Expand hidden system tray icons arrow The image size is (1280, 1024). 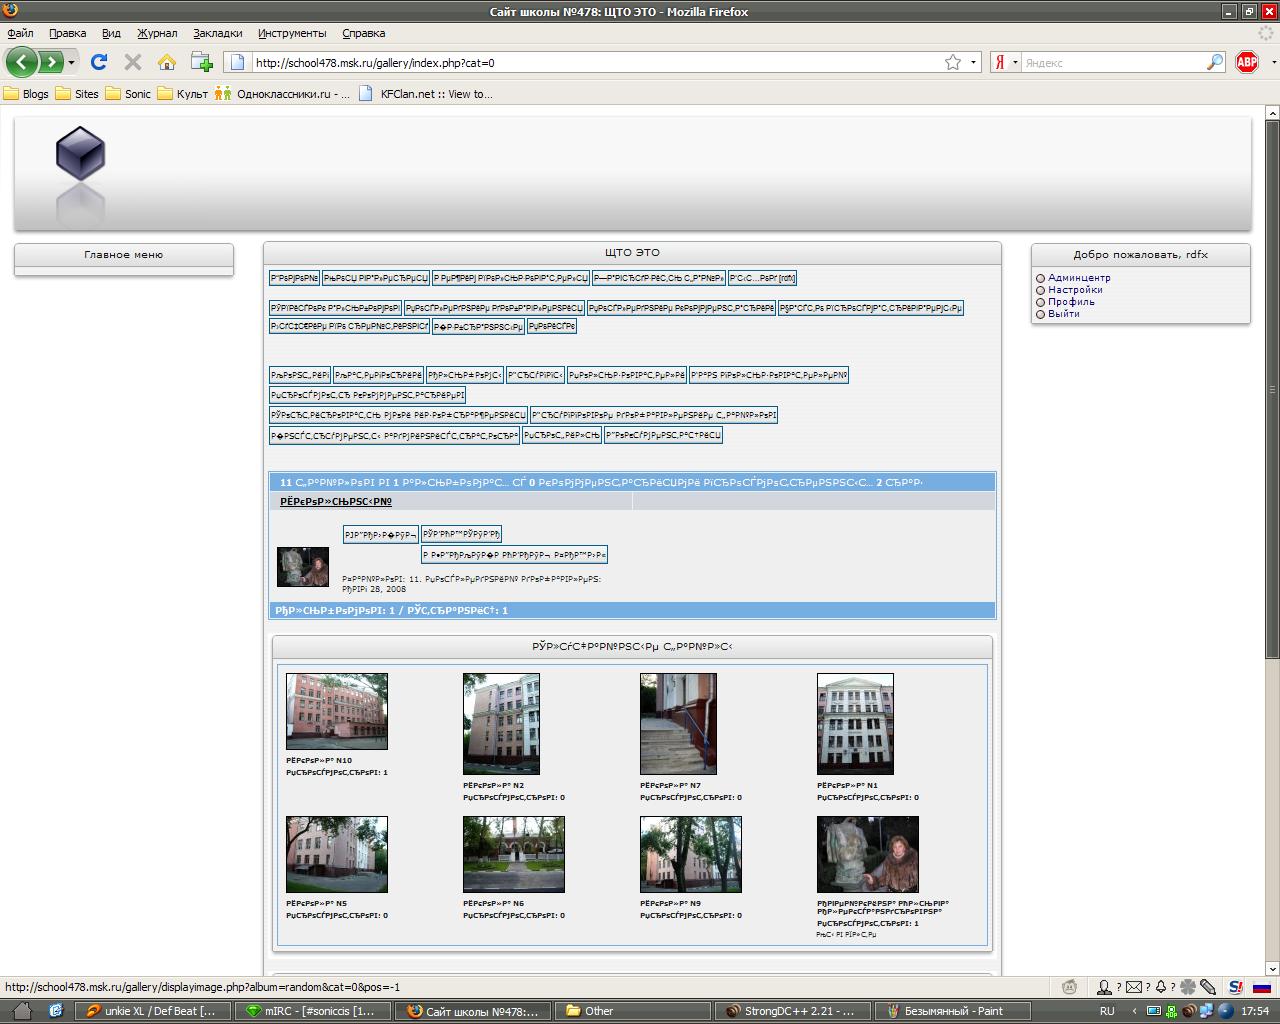click(1134, 1011)
